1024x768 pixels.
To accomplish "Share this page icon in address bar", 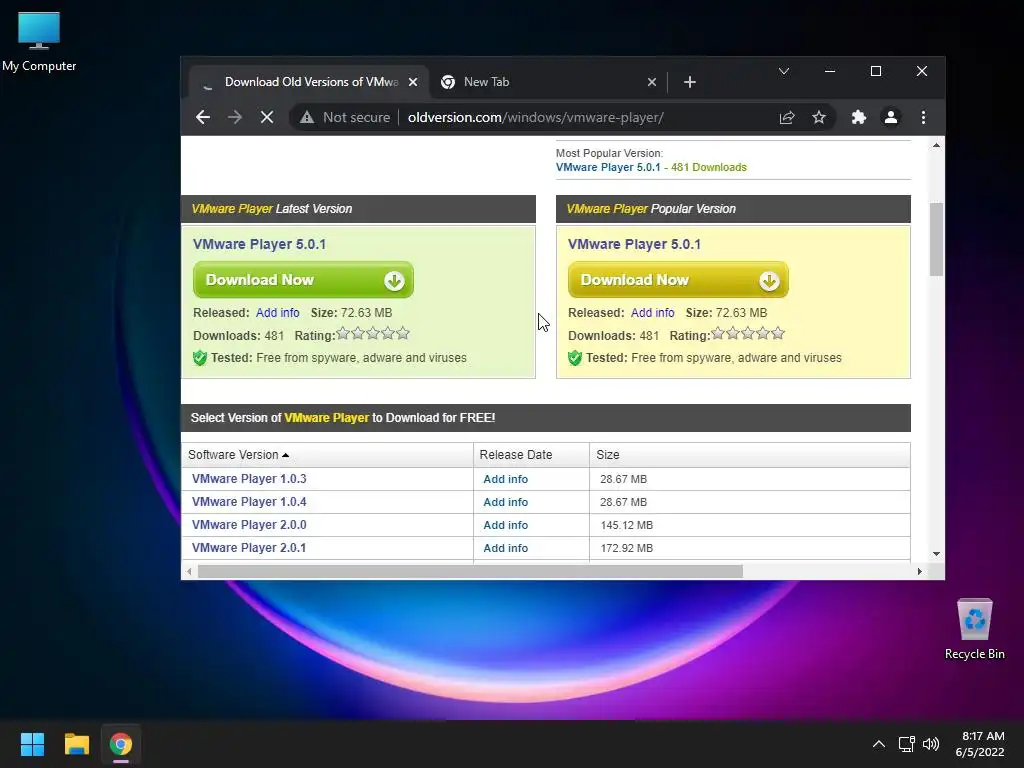I will (x=787, y=118).
